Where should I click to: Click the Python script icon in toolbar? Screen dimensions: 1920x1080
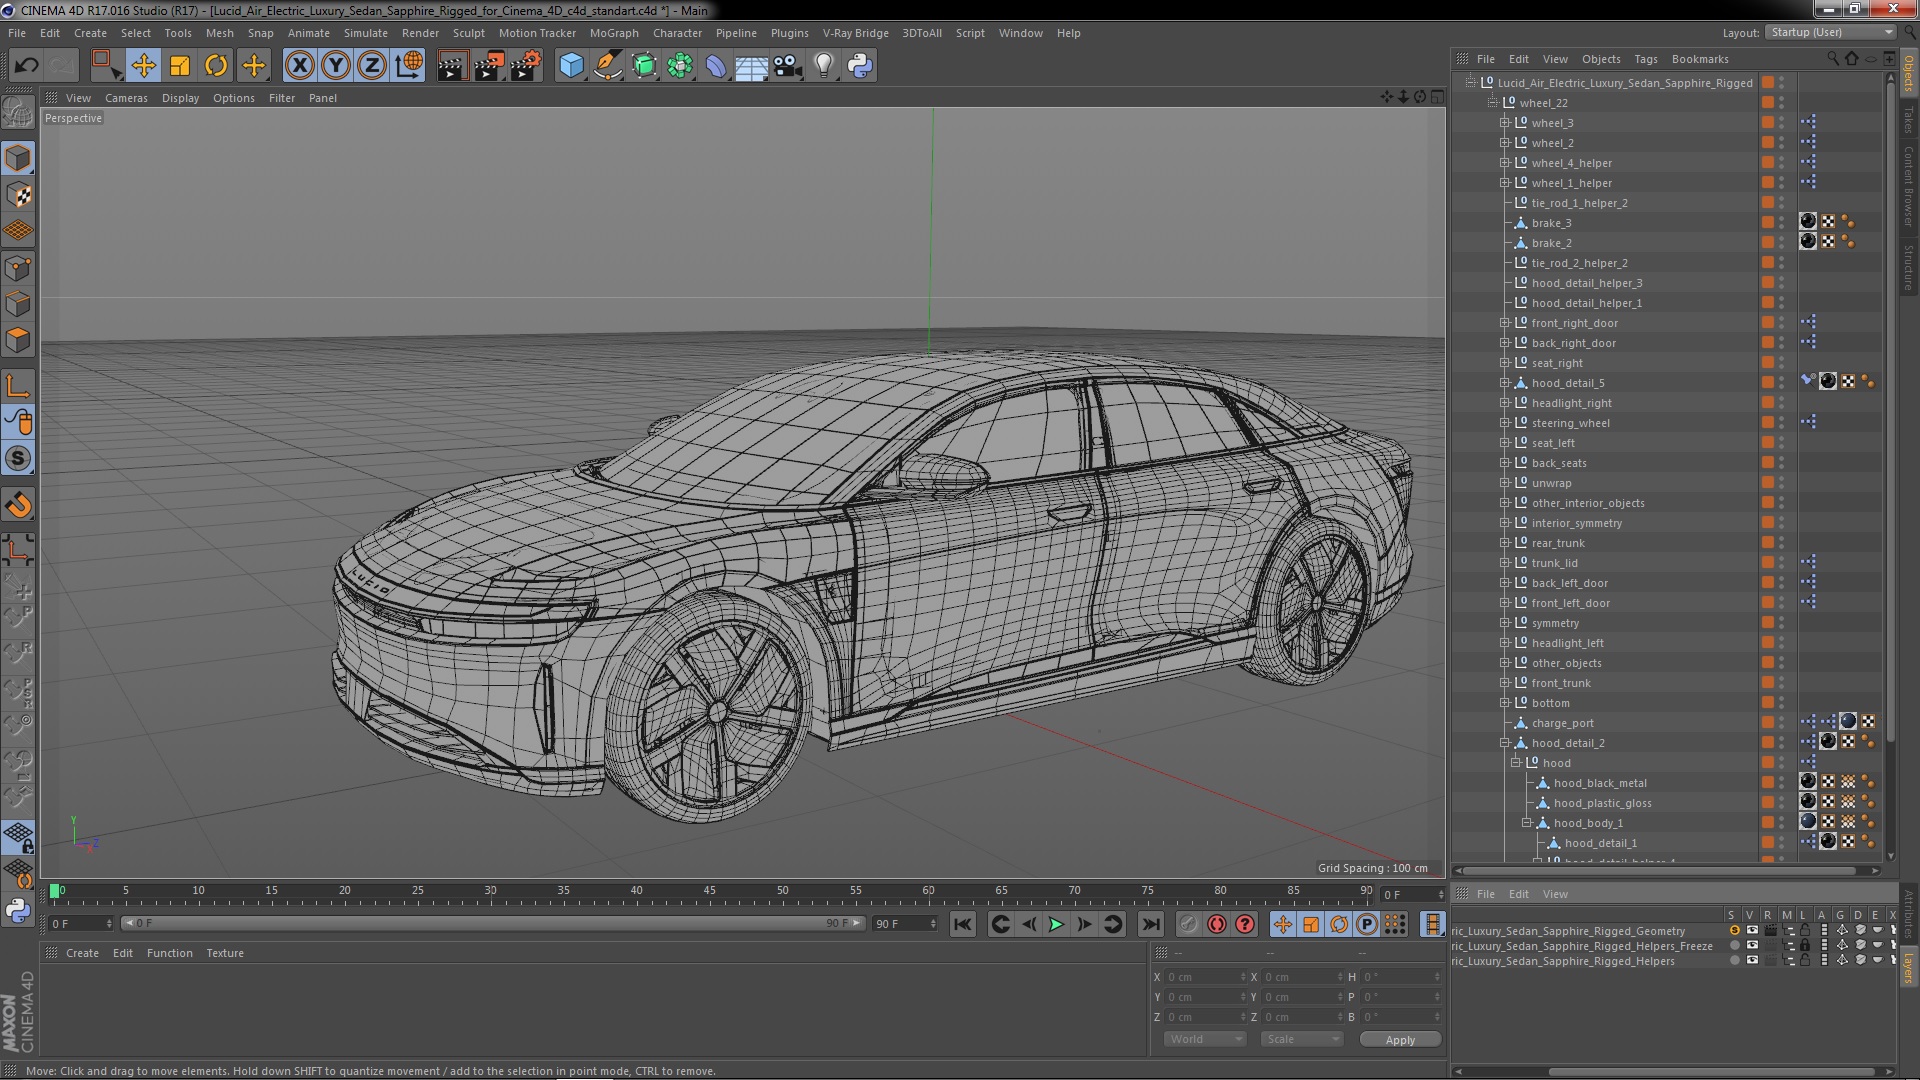(x=860, y=66)
